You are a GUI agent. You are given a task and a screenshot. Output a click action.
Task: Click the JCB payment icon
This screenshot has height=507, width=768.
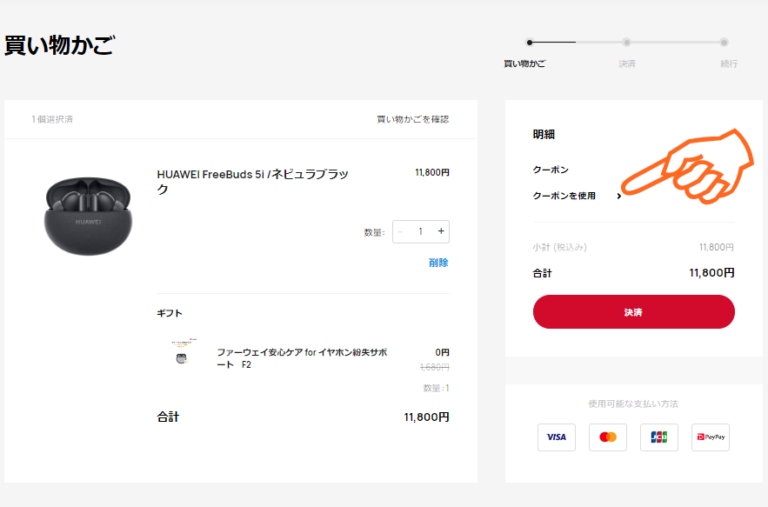659,437
